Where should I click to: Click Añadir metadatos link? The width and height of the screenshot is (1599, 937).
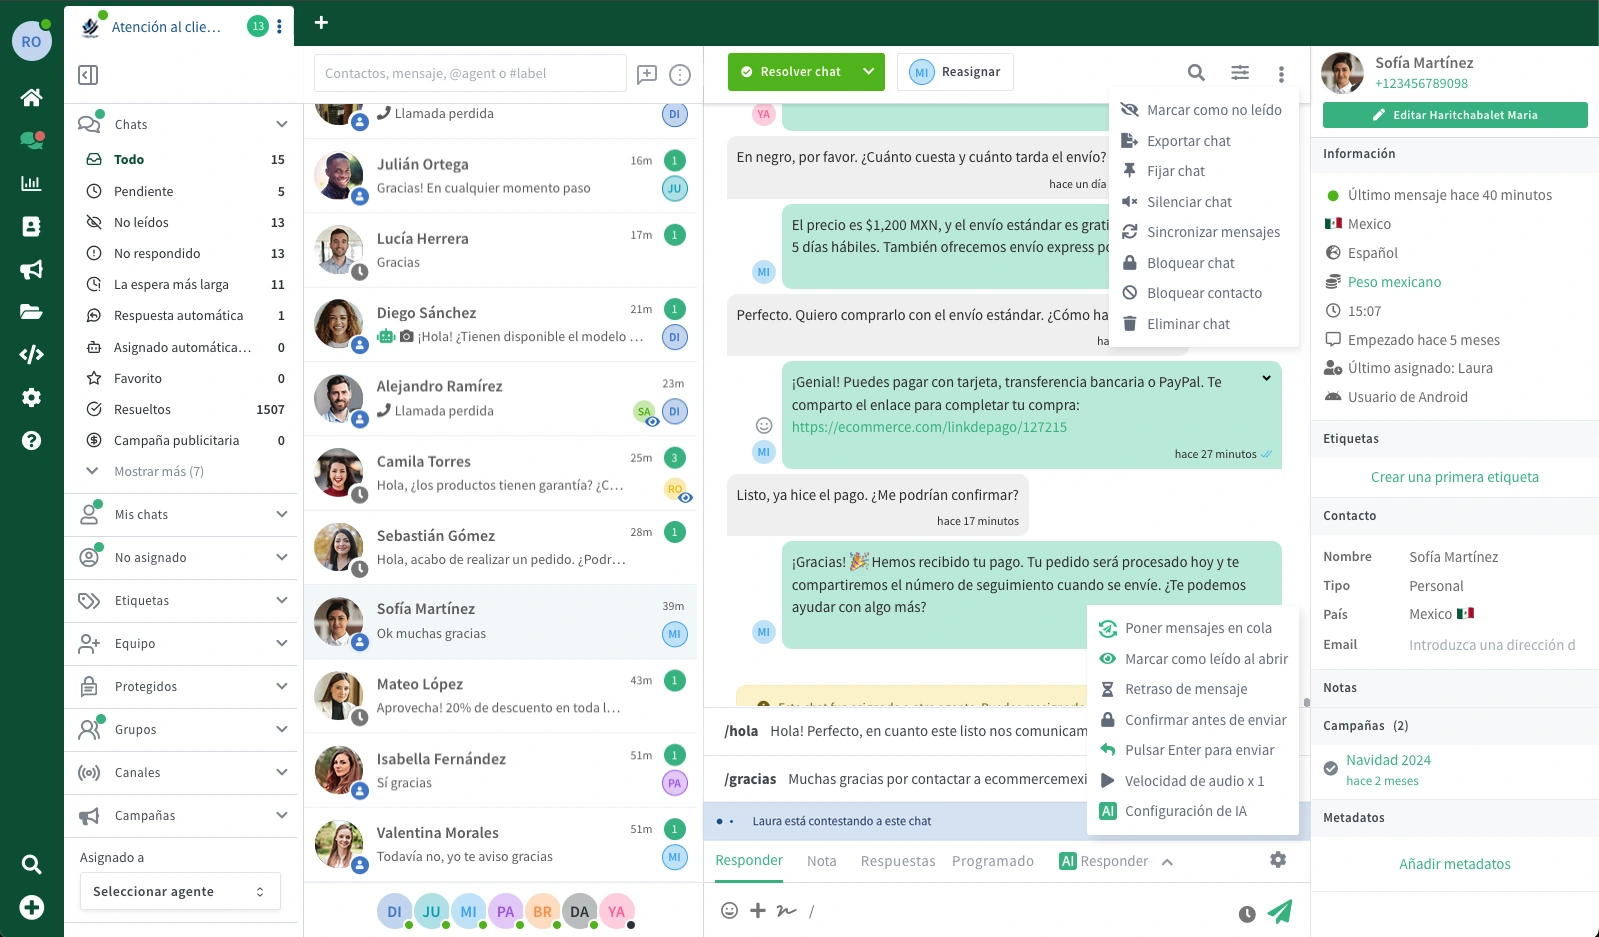(1454, 864)
